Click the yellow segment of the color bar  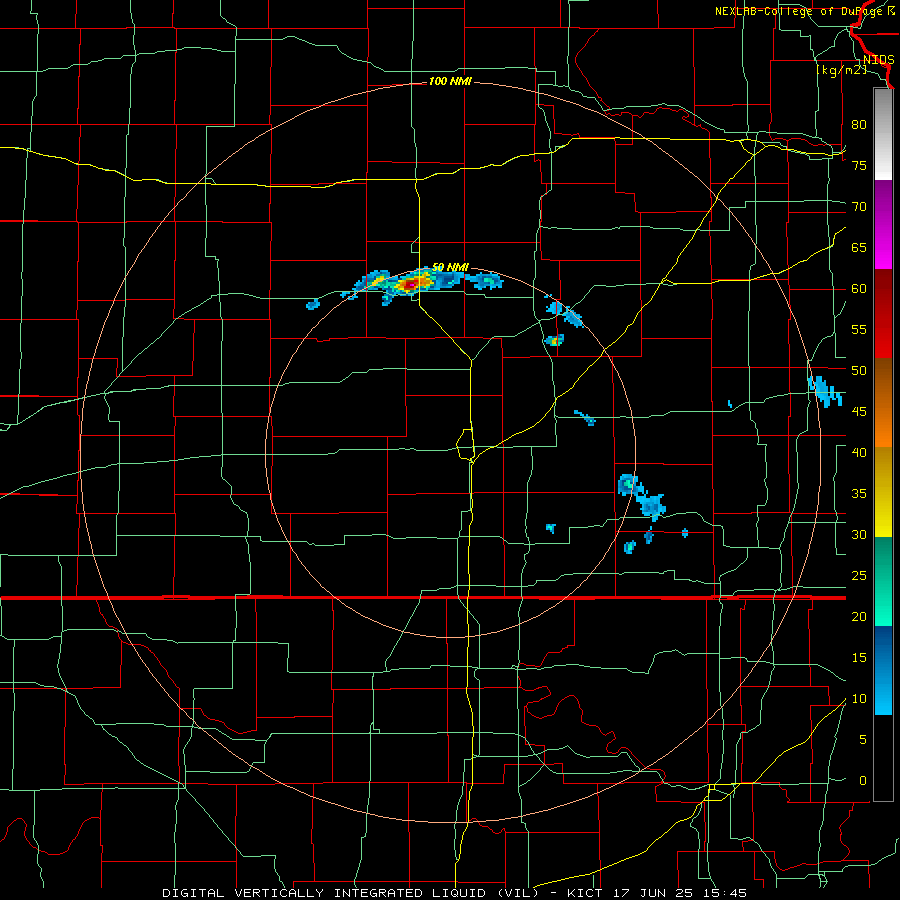[x=883, y=492]
